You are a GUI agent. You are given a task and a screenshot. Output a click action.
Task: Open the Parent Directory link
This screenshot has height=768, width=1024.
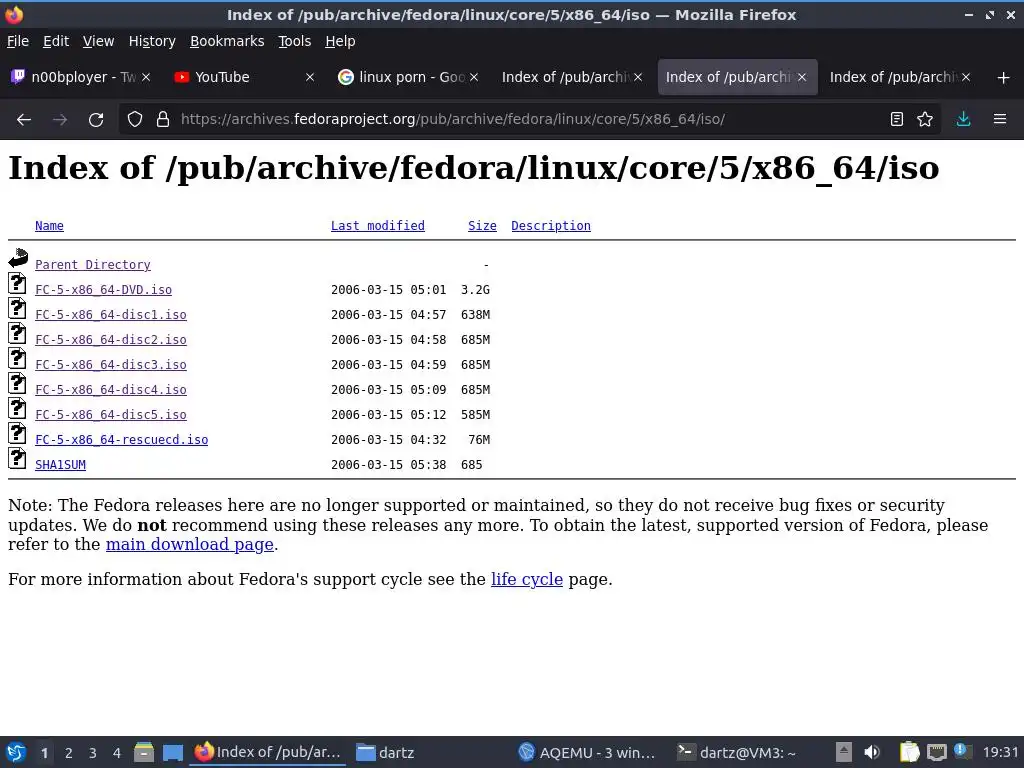pos(93,264)
